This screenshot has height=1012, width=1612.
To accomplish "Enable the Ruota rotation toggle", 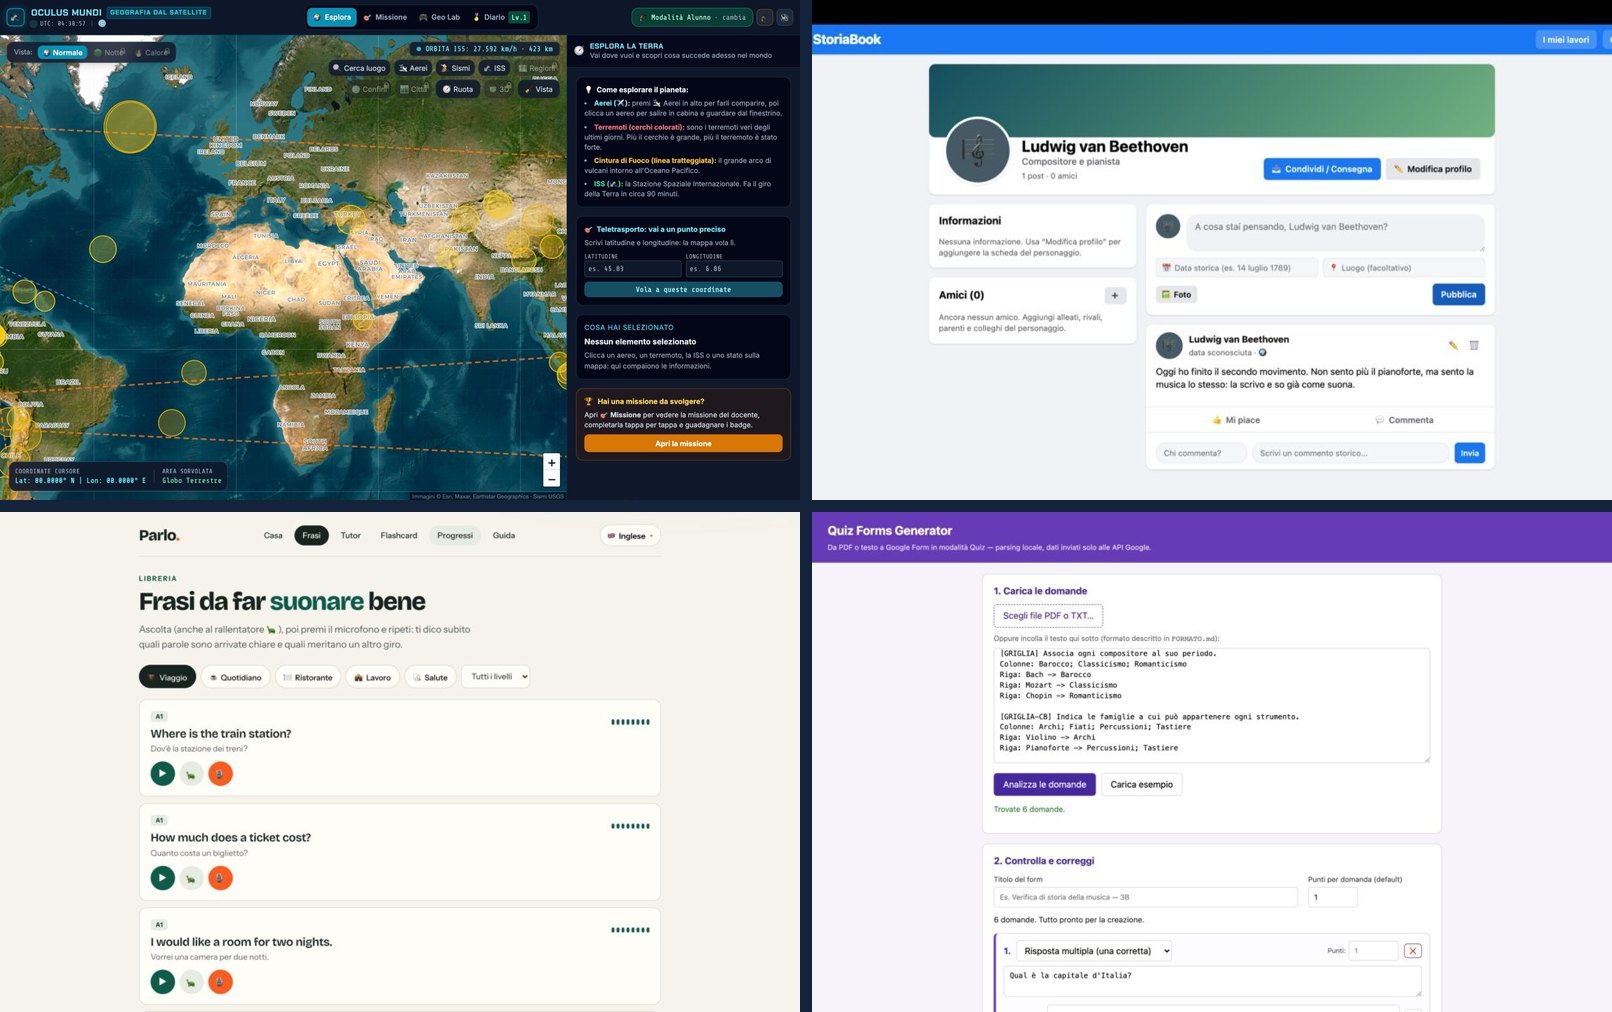I will tap(458, 89).
